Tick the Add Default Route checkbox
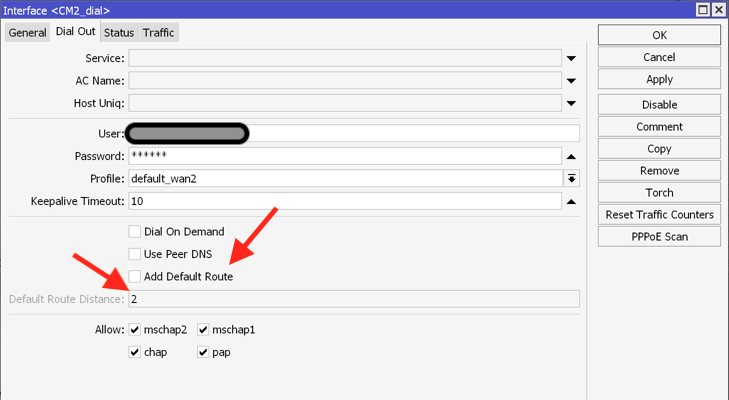Screen dimensions: 729x400 tap(135, 276)
